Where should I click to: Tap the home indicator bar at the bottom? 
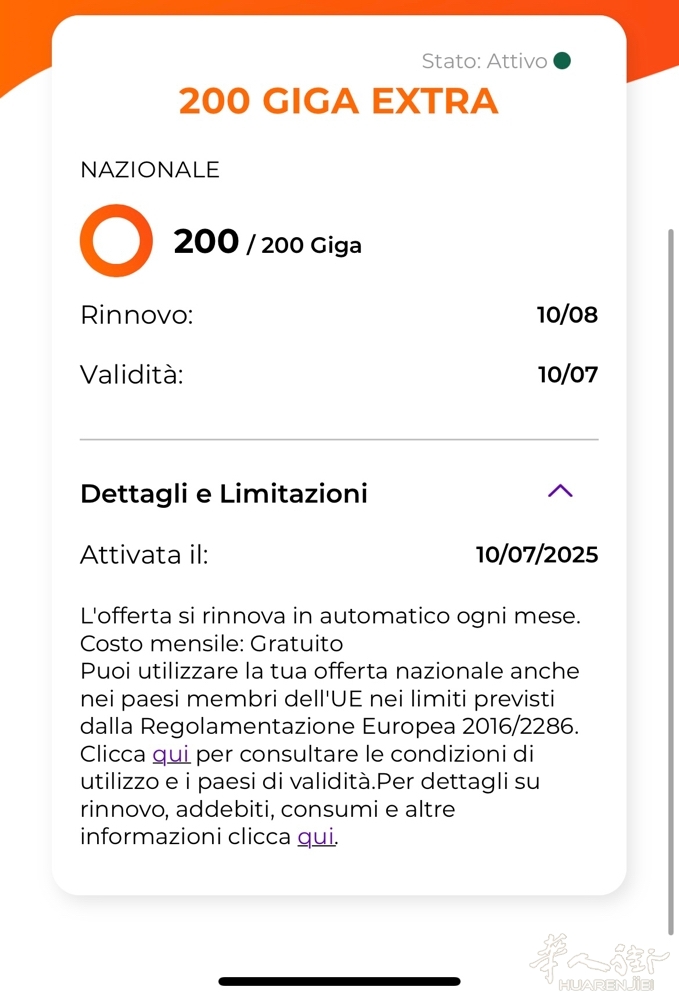339,981
